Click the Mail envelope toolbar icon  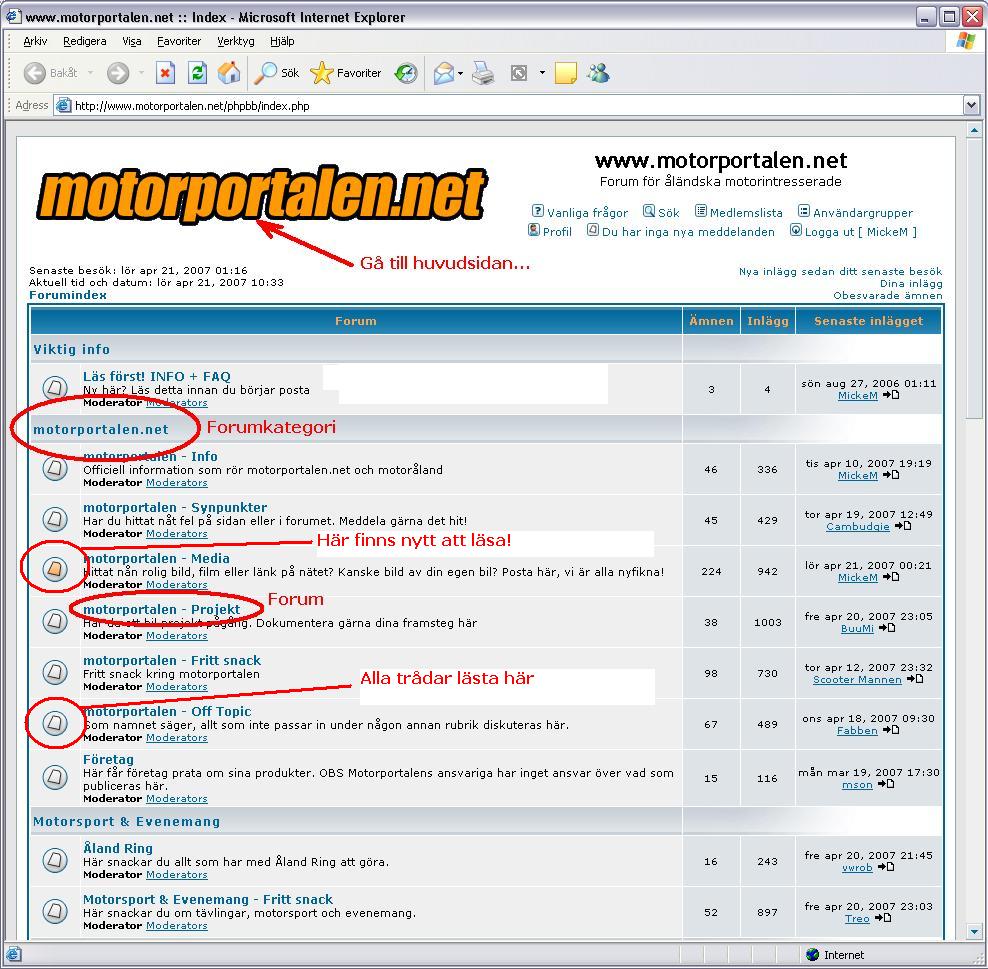pyautogui.click(x=444, y=73)
